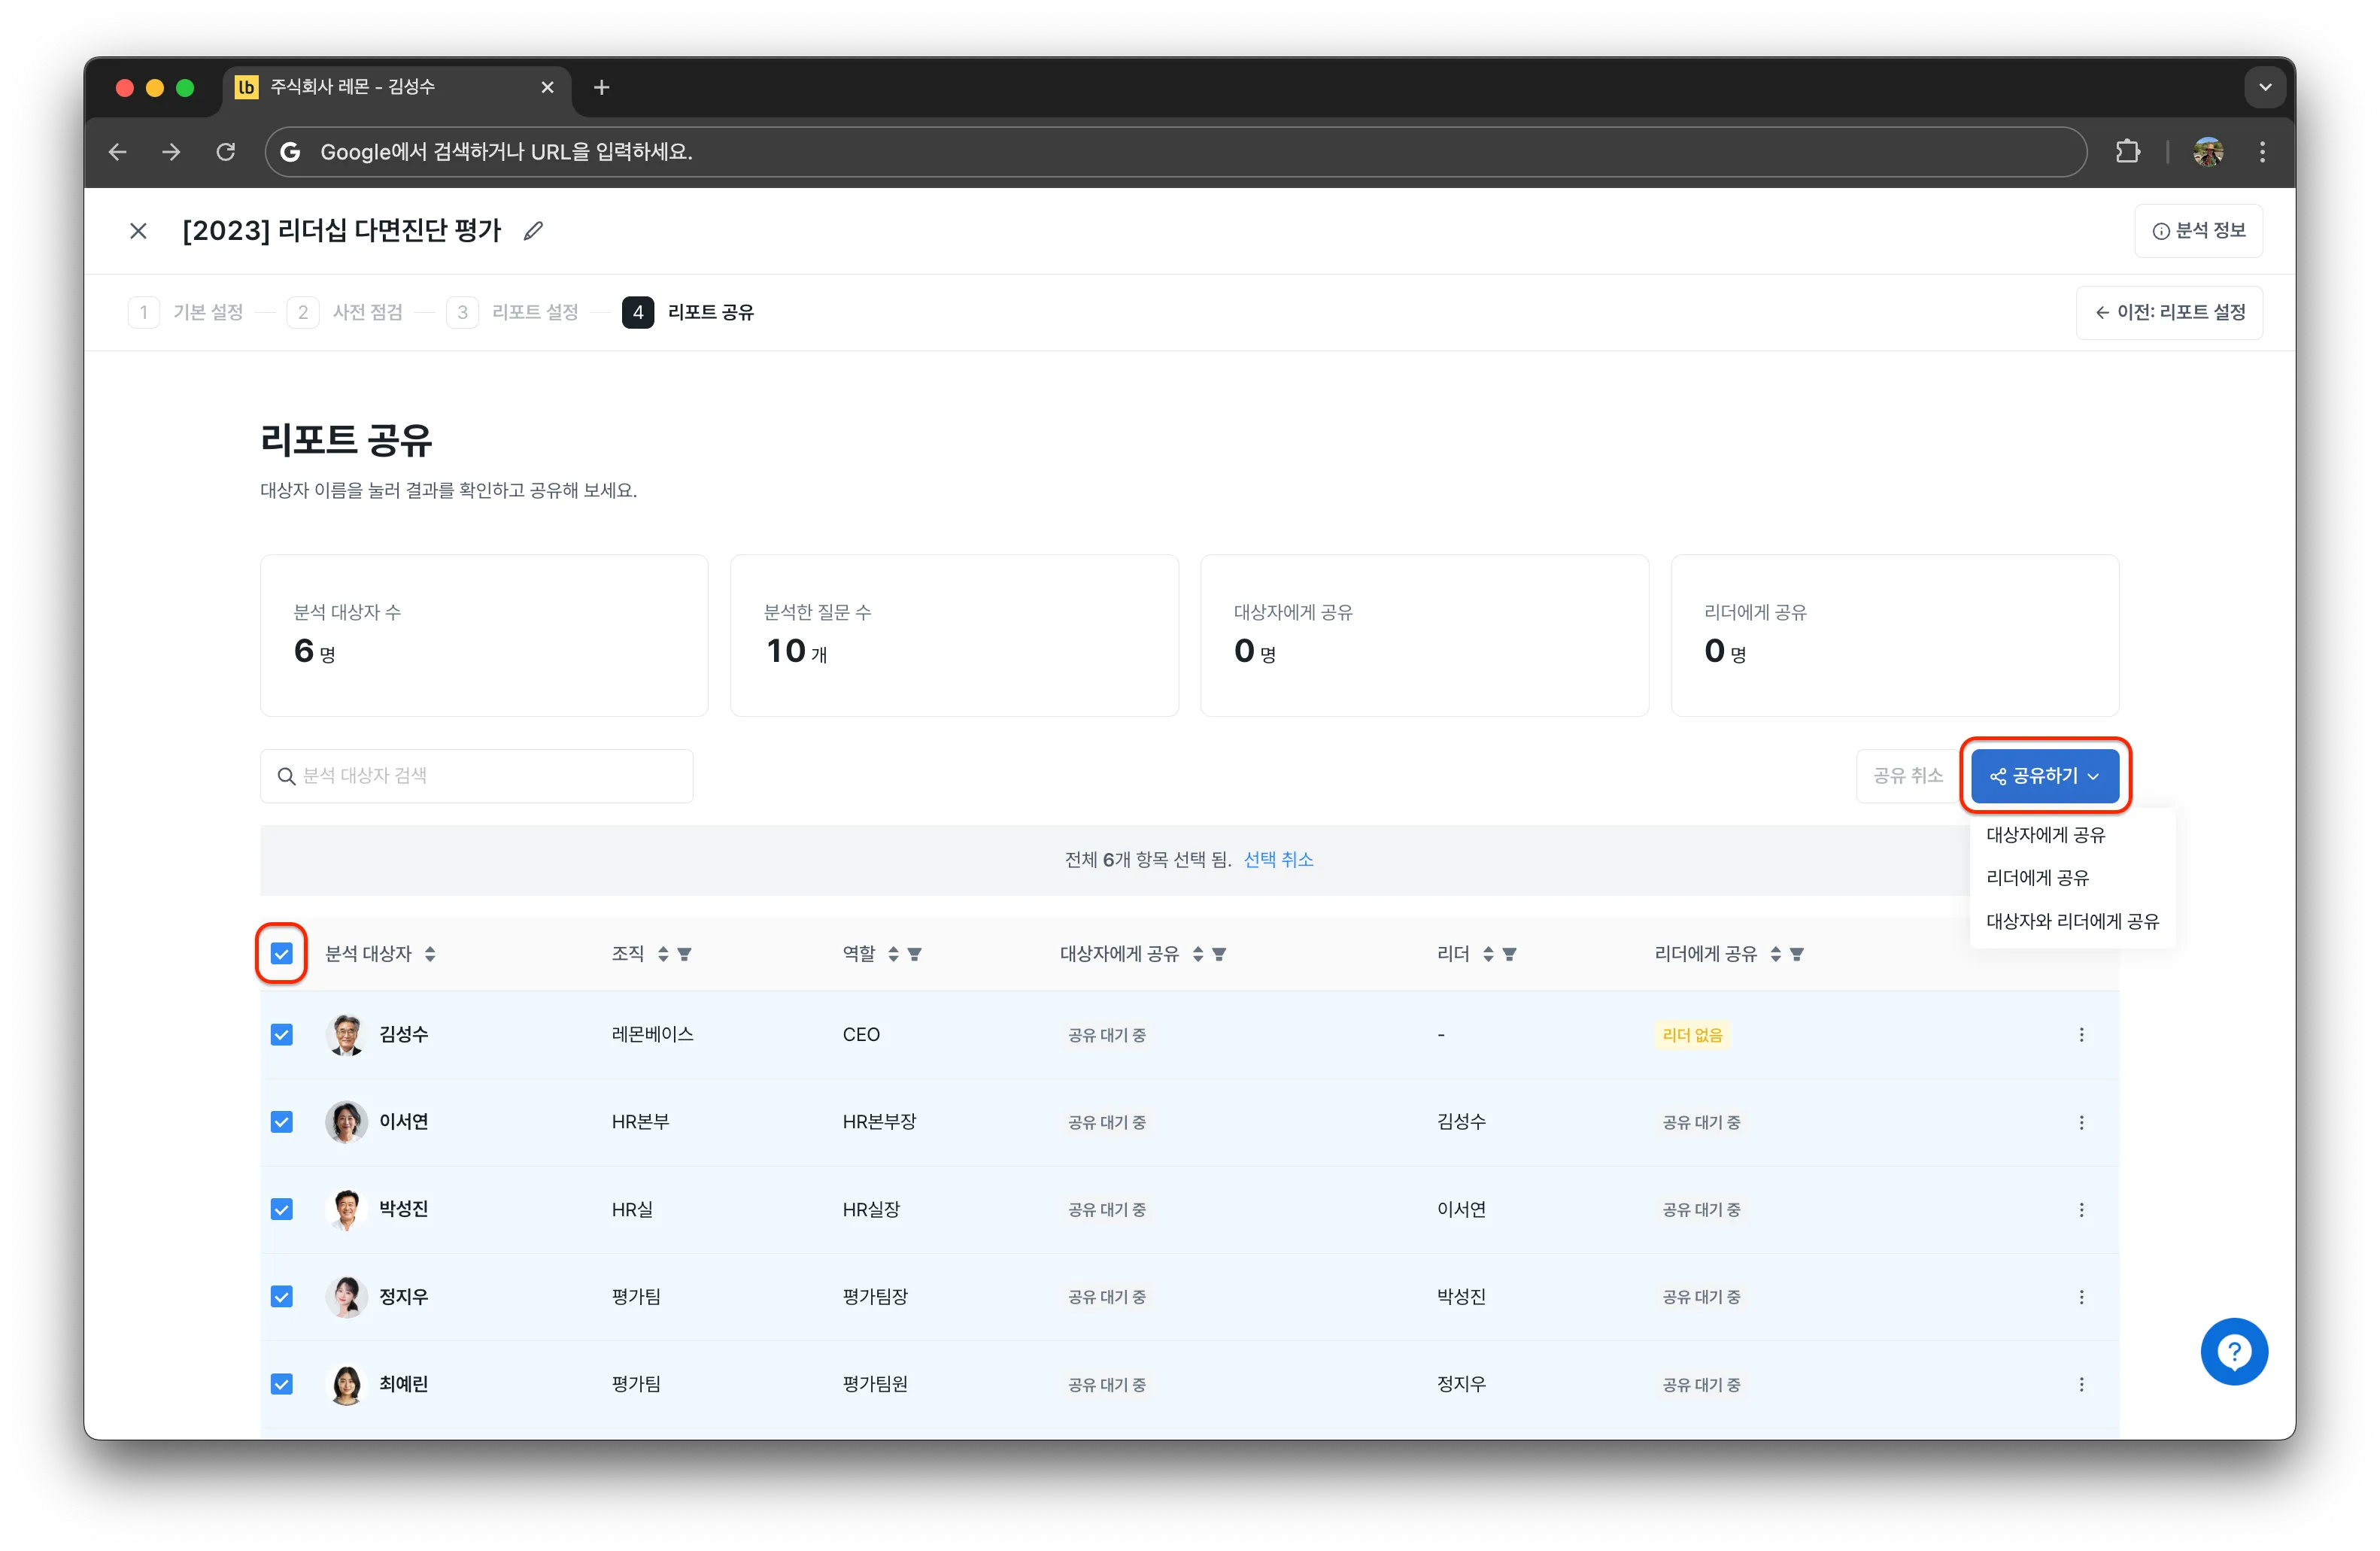Uncheck the 최예린 row checkbox
This screenshot has width=2380, height=1551.
click(x=282, y=1384)
